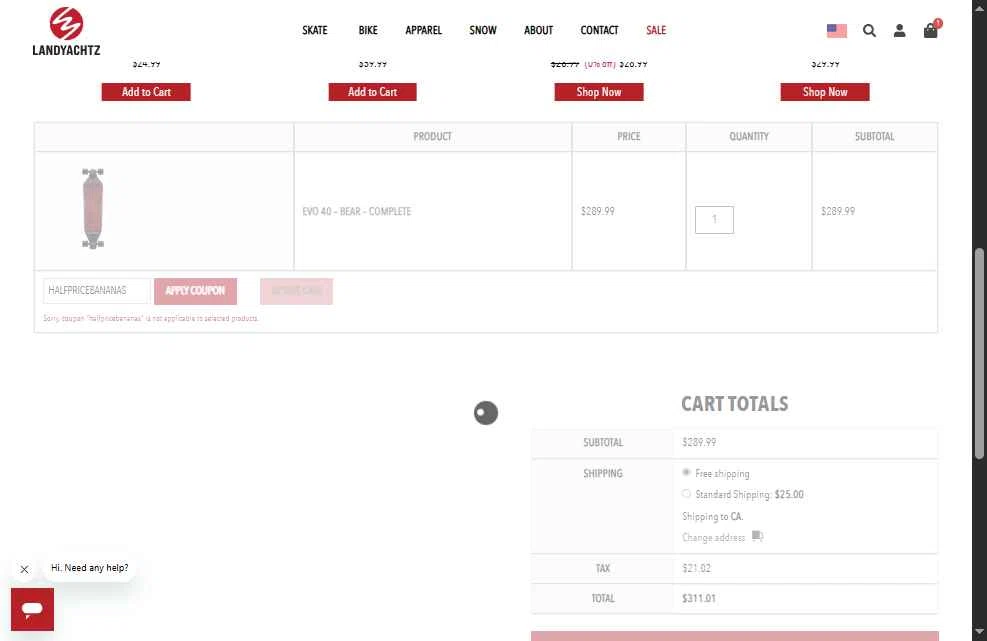This screenshot has height=641, width=987.
Task: Open the SKATE menu
Action: pyautogui.click(x=315, y=30)
